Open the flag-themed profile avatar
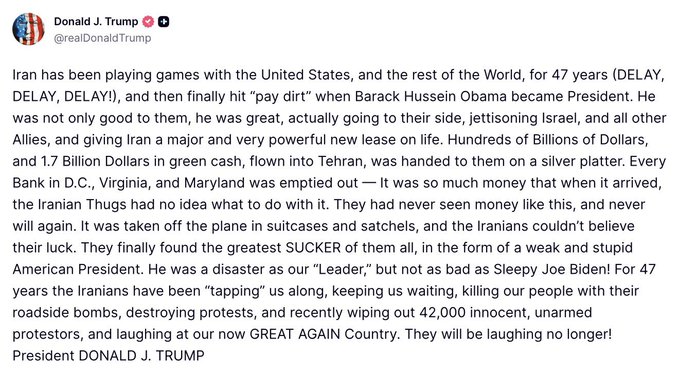Screen dimensions: 679x371 (29, 29)
